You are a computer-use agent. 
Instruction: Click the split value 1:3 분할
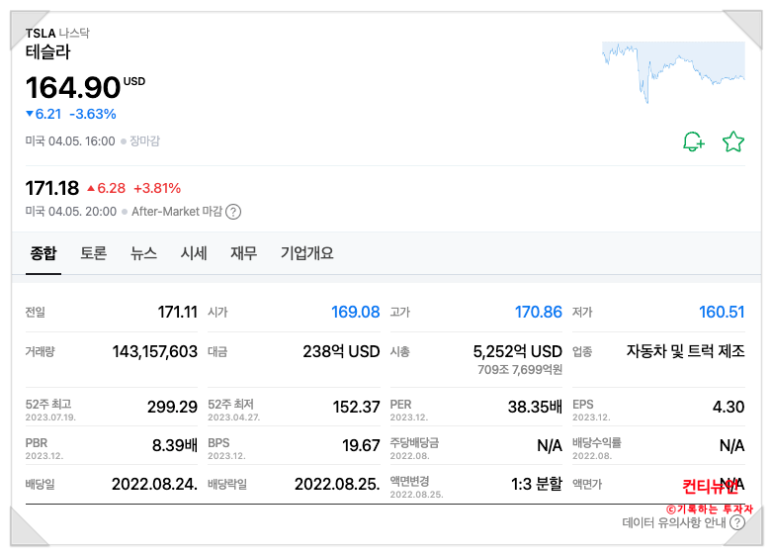click(x=537, y=485)
